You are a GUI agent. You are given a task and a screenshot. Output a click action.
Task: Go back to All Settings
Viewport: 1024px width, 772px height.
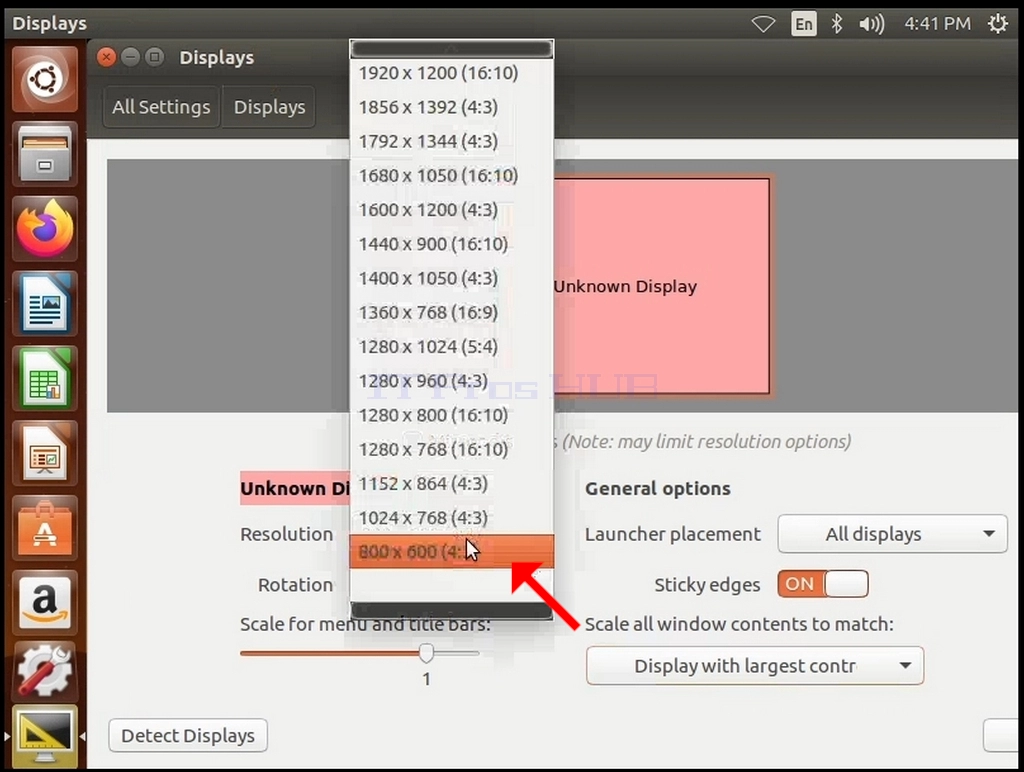161,106
